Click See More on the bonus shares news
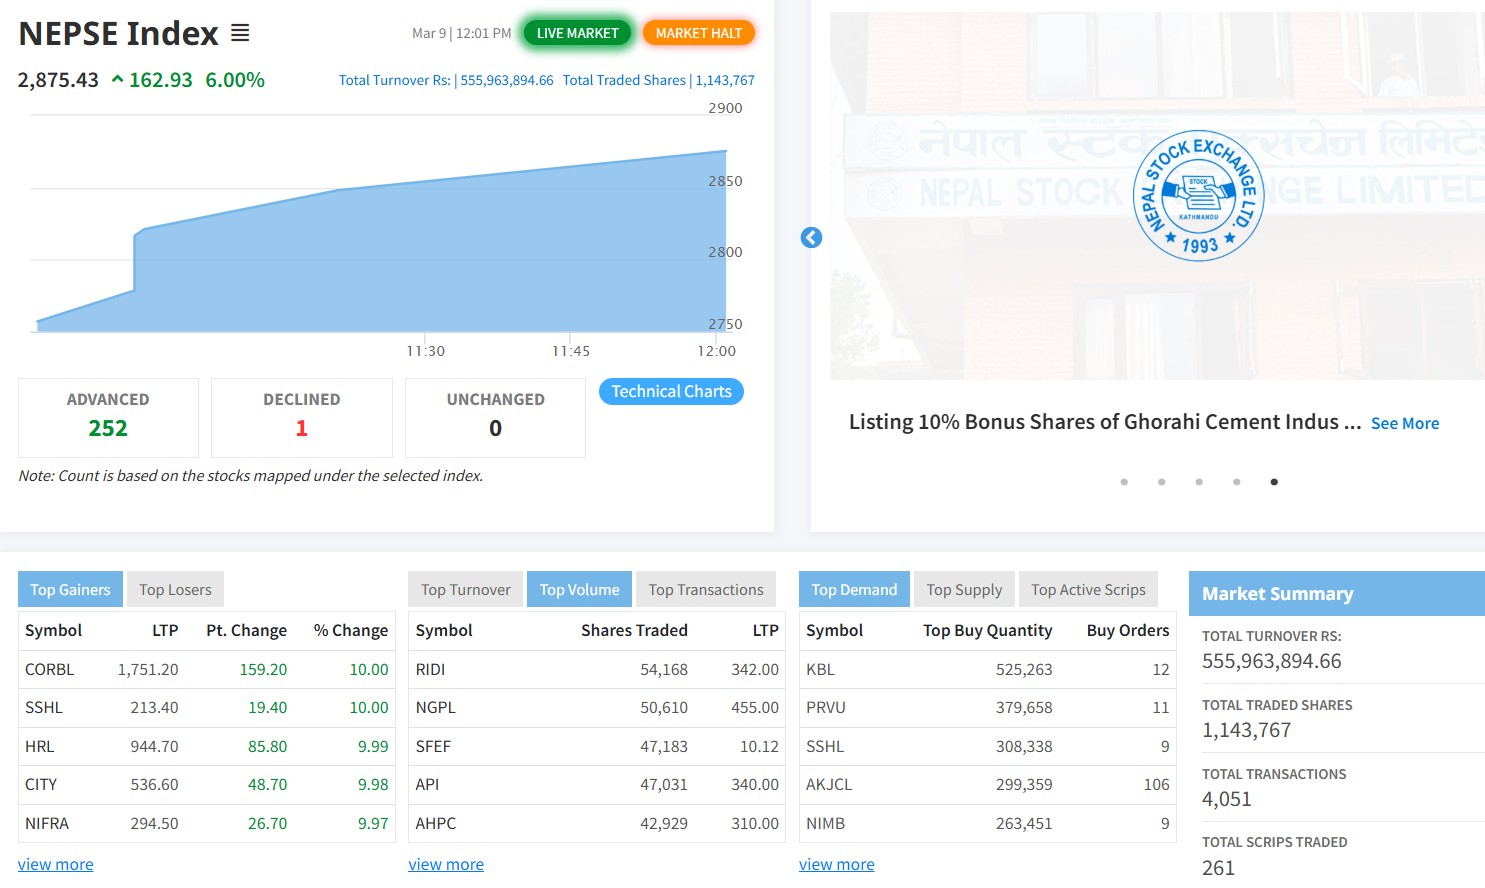This screenshot has height=888, width=1485. [x=1404, y=424]
